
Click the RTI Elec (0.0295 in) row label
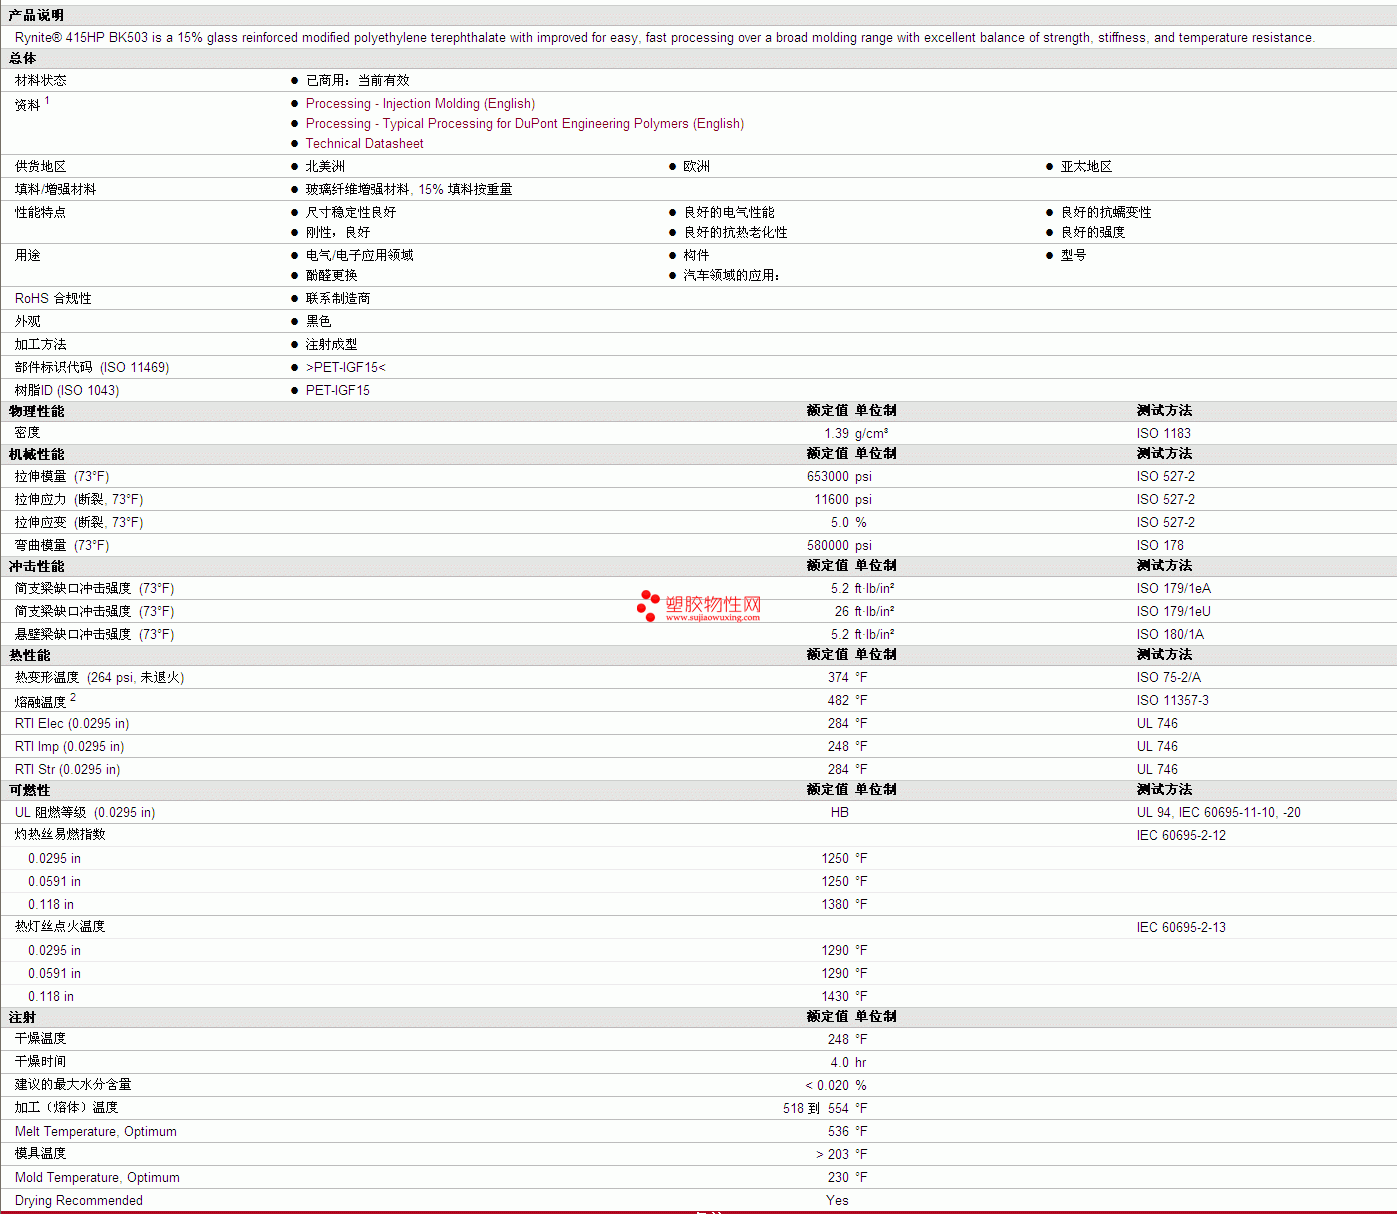72,724
